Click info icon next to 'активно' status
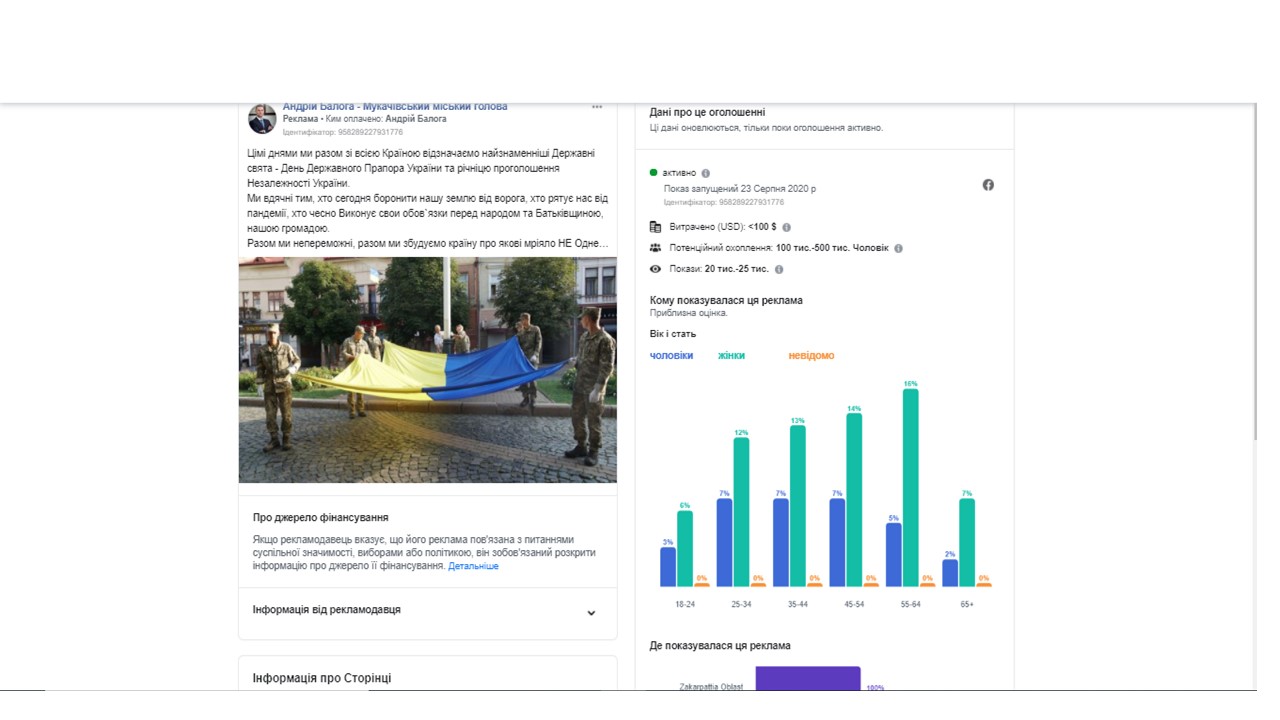1280x720 pixels. 706,173
